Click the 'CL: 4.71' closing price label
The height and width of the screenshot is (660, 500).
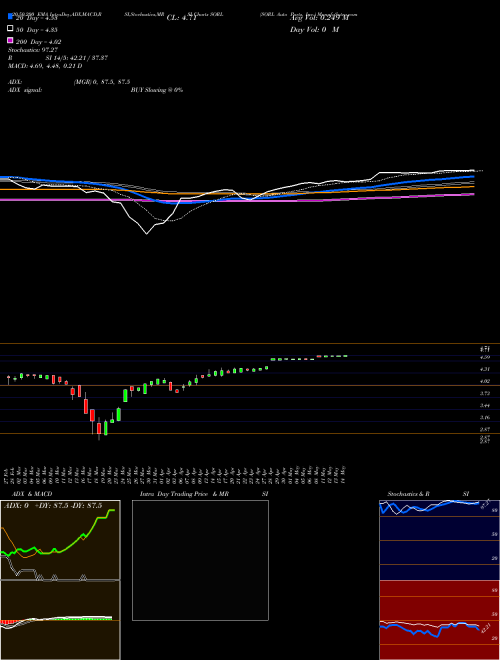[181, 18]
